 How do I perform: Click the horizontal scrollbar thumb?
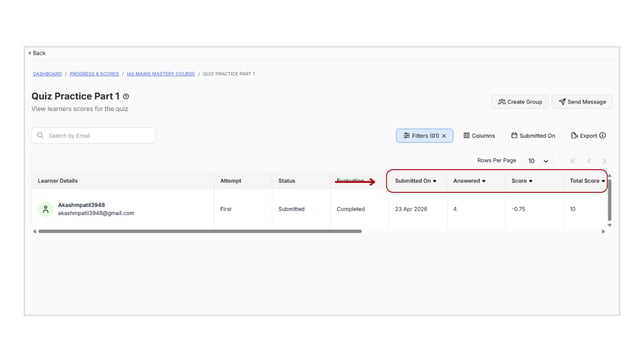coord(200,231)
